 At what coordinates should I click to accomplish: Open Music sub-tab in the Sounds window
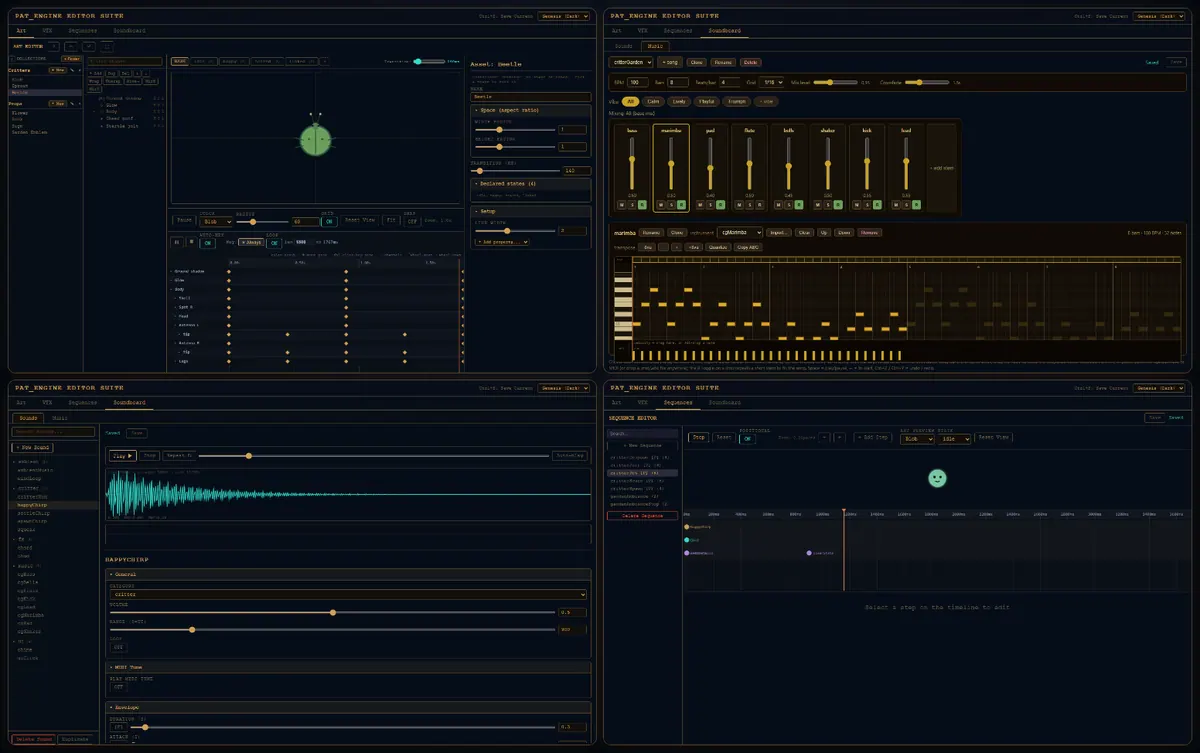[x=60, y=418]
